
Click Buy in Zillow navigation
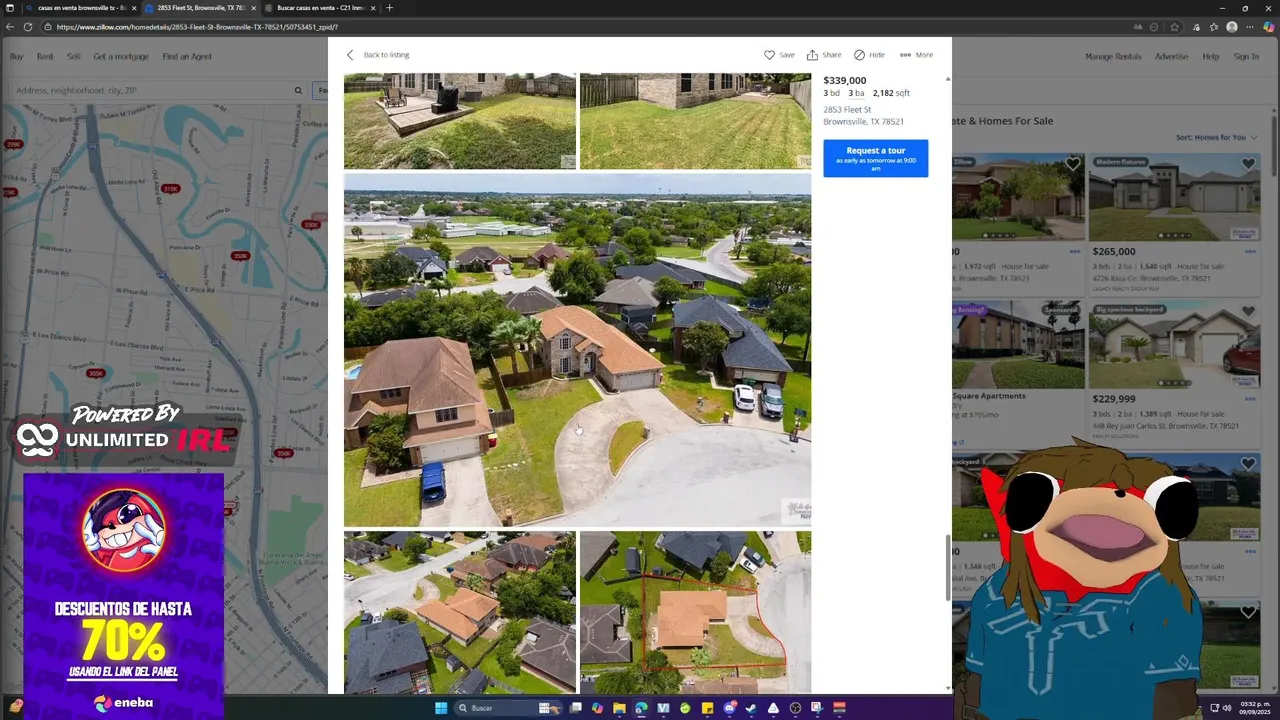point(16,57)
